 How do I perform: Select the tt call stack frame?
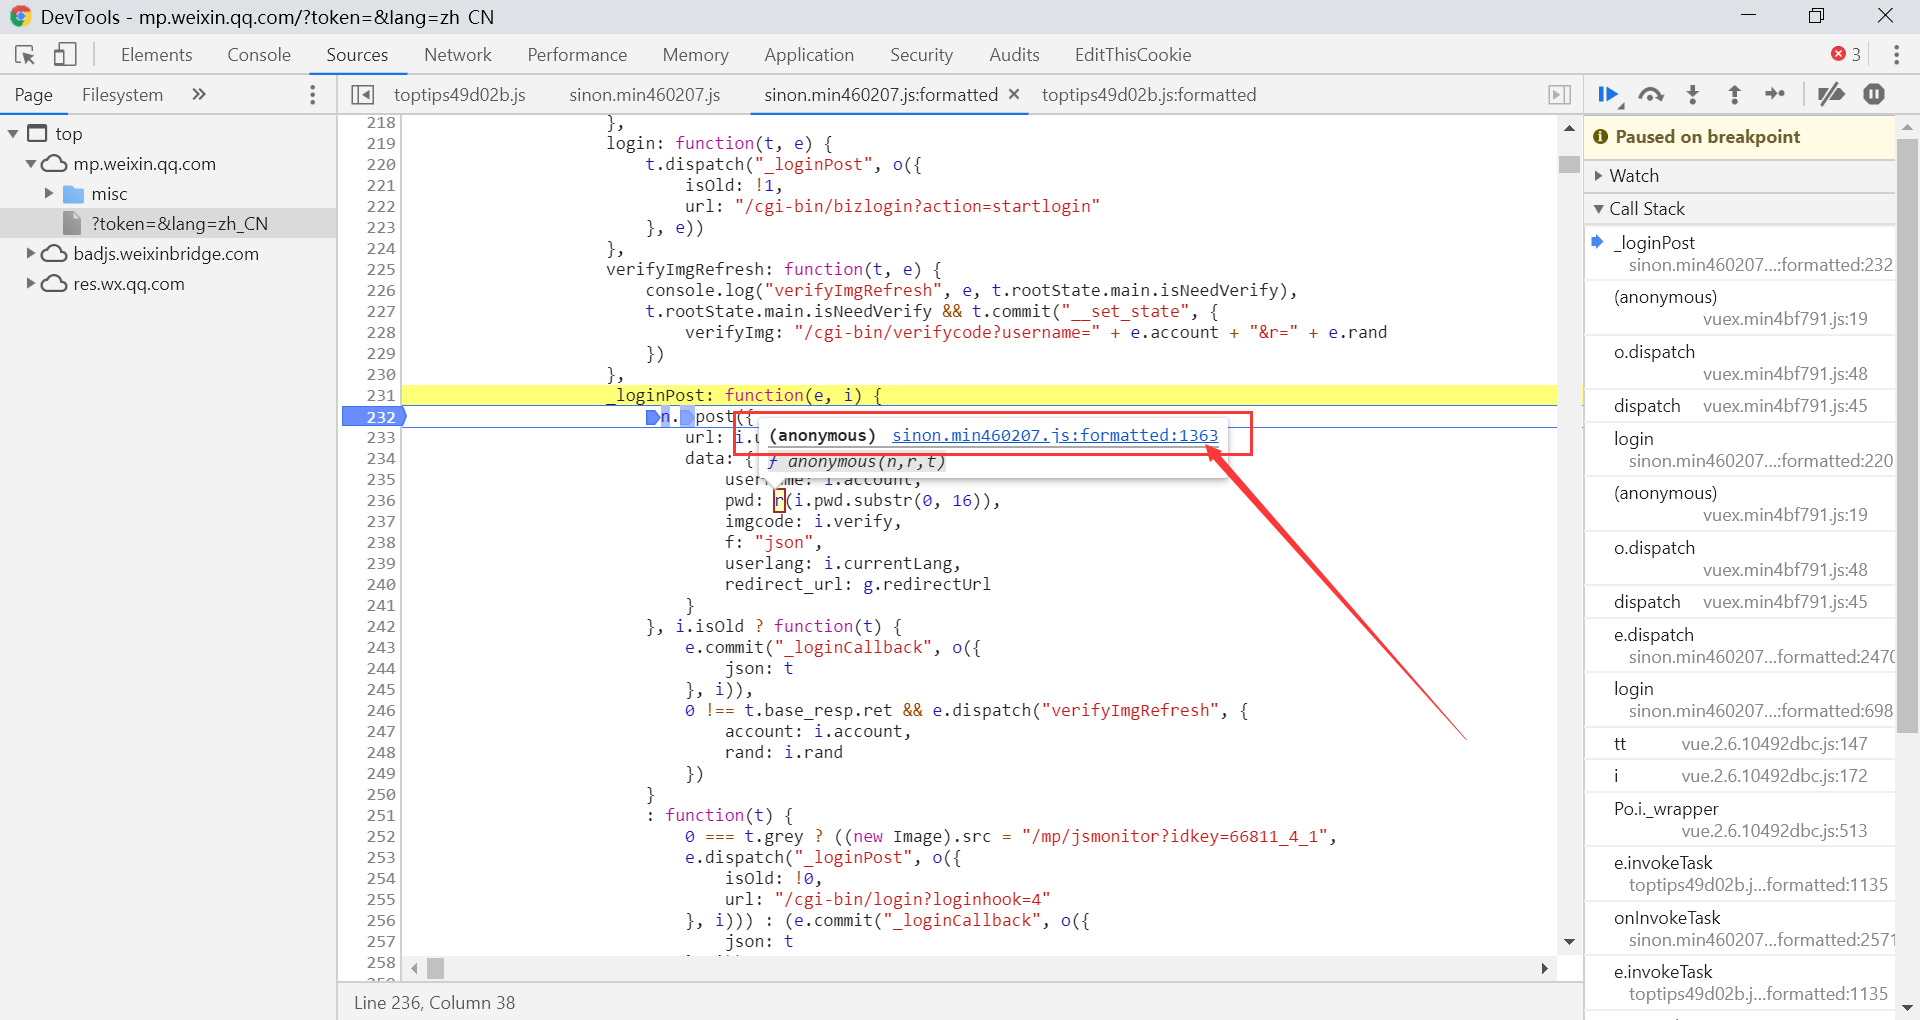1741,744
